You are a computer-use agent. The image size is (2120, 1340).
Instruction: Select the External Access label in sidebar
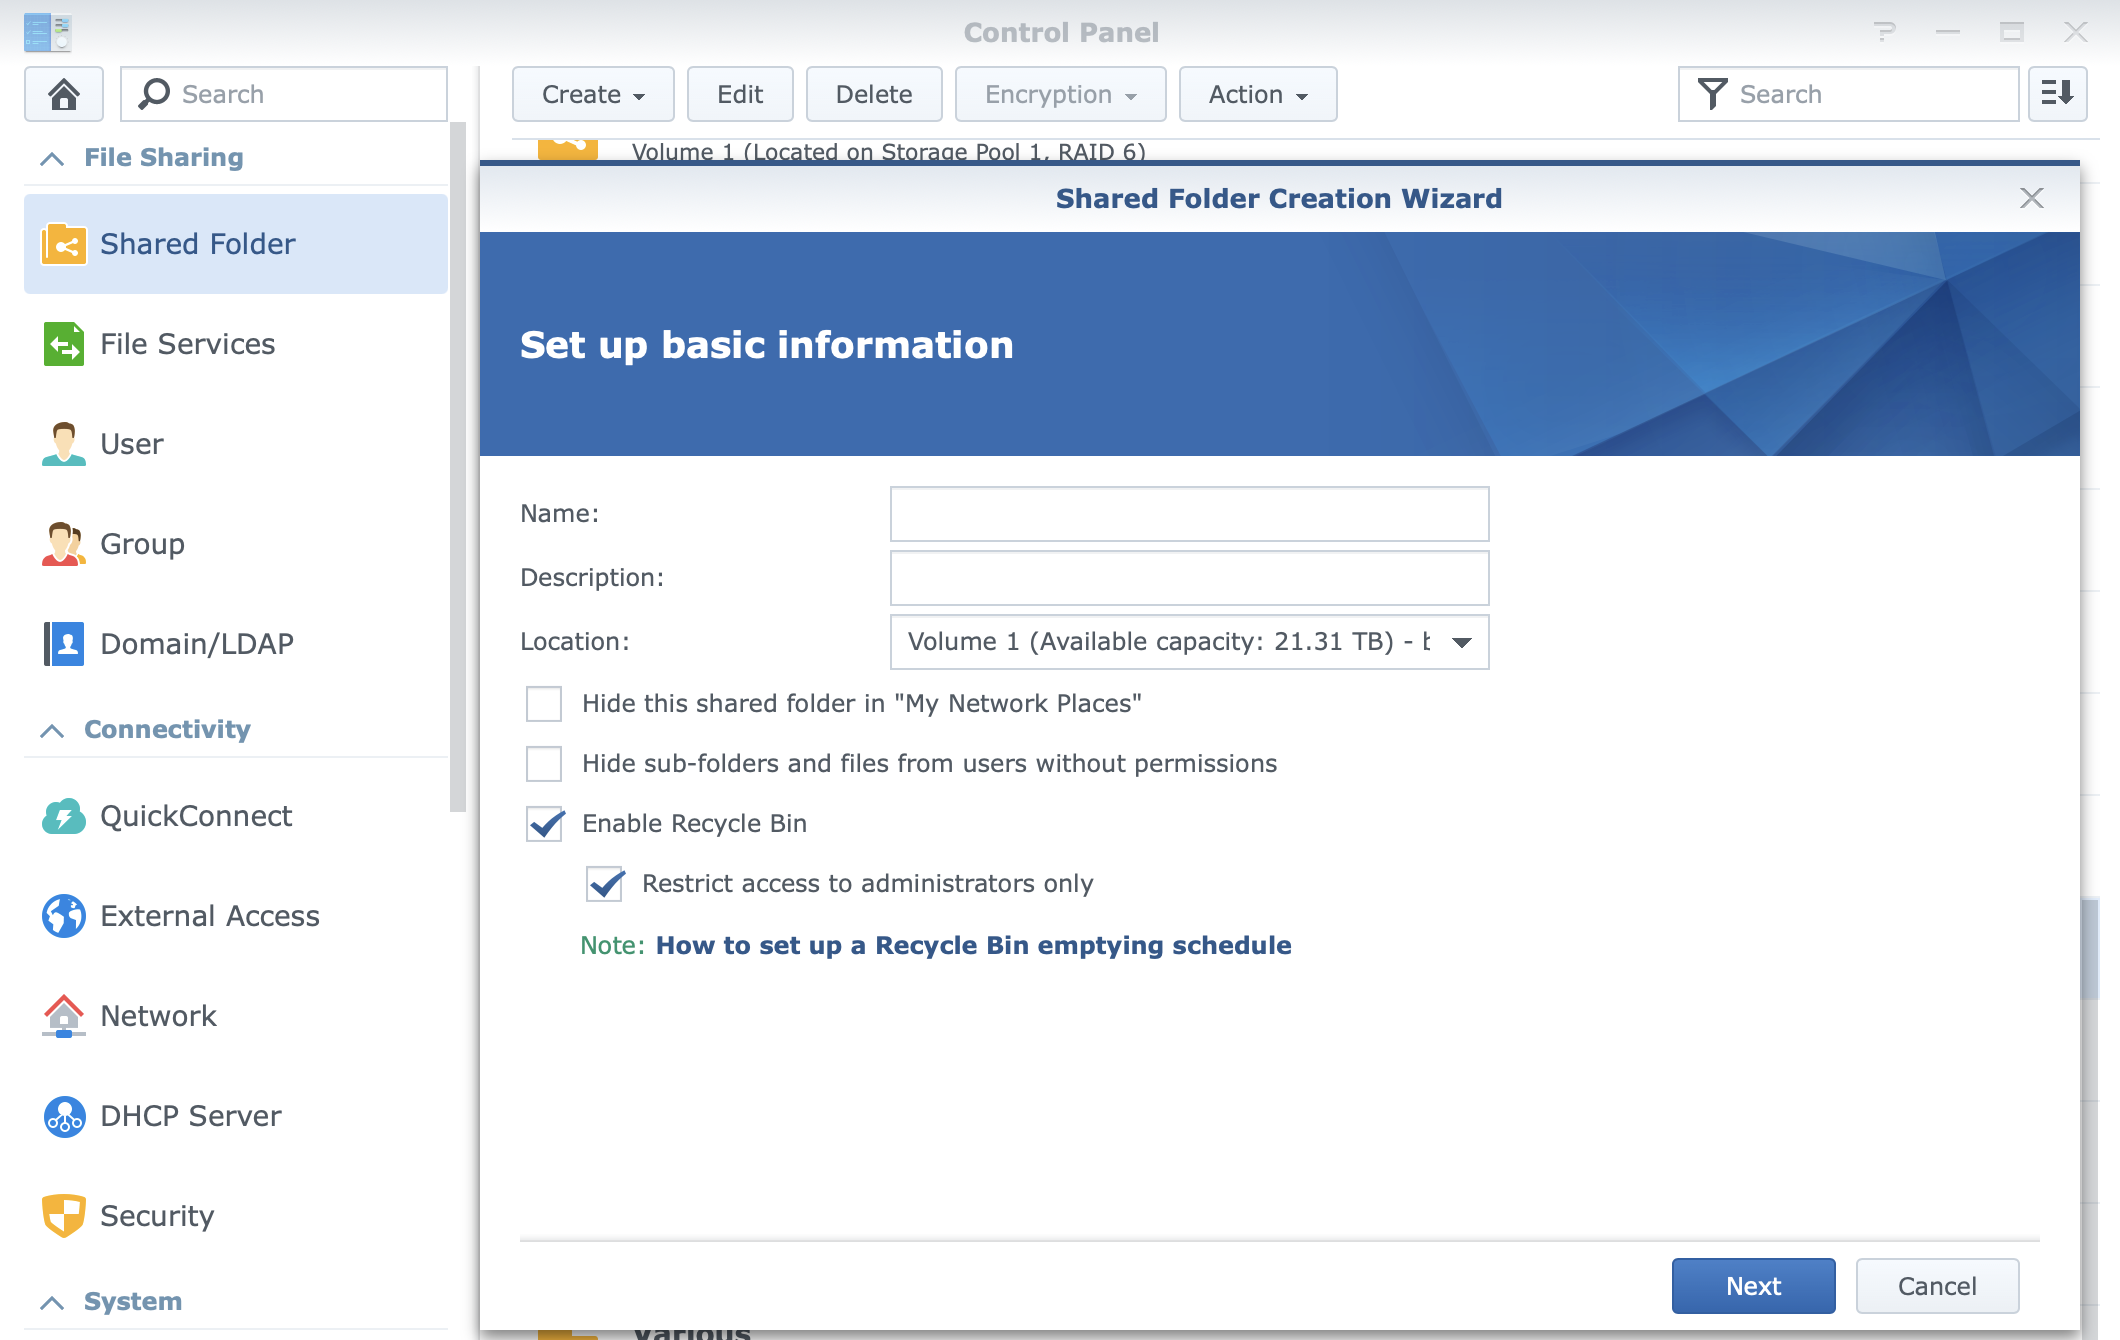[210, 916]
